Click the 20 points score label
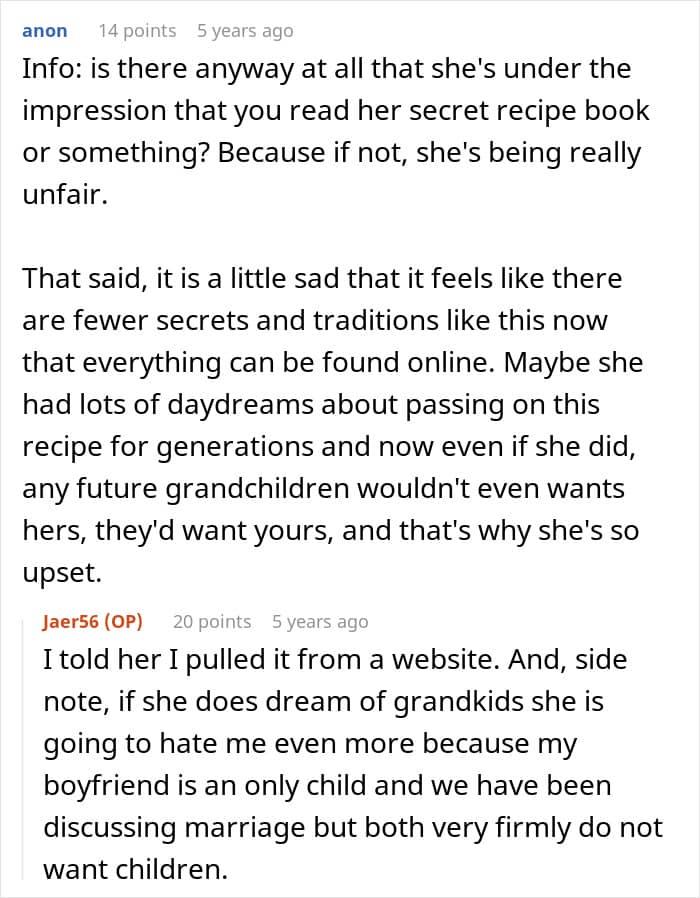 click(212, 621)
